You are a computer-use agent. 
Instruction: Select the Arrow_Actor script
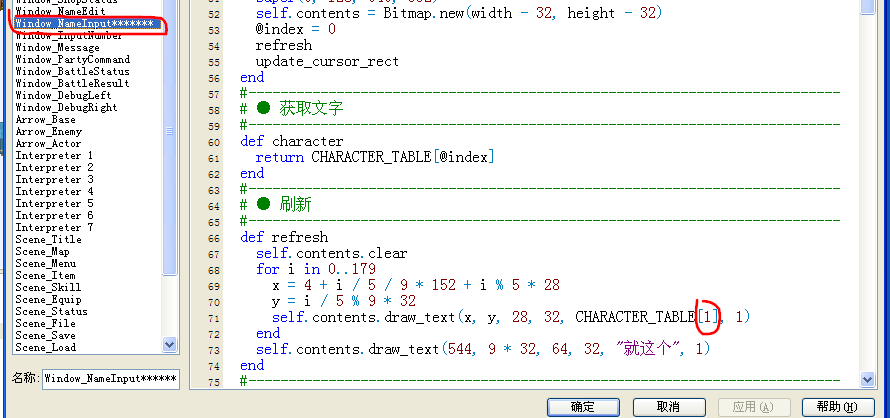point(49,144)
